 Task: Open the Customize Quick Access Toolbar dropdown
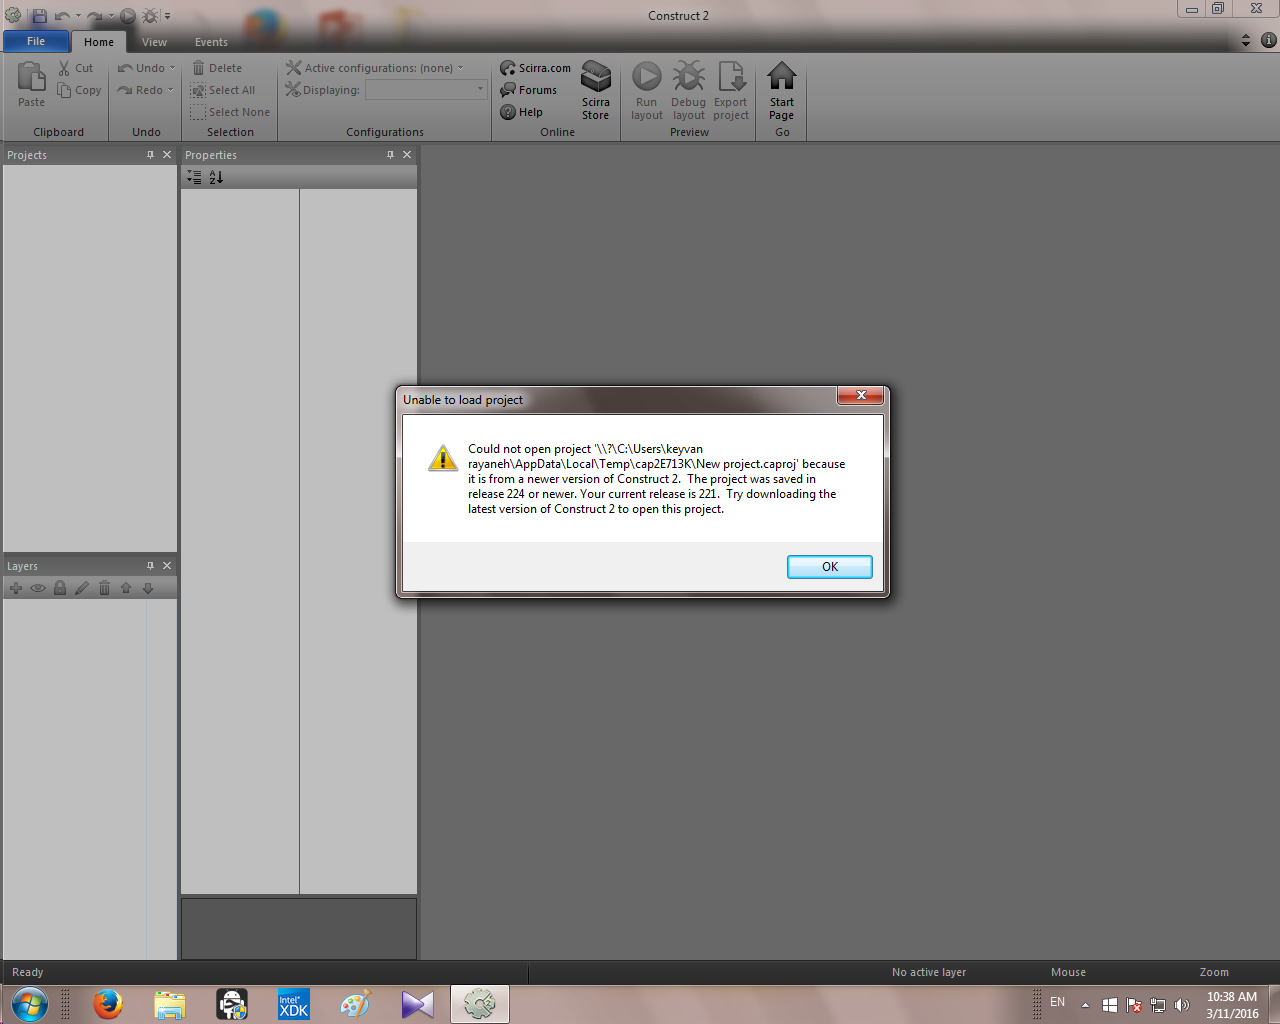pyautogui.click(x=168, y=15)
